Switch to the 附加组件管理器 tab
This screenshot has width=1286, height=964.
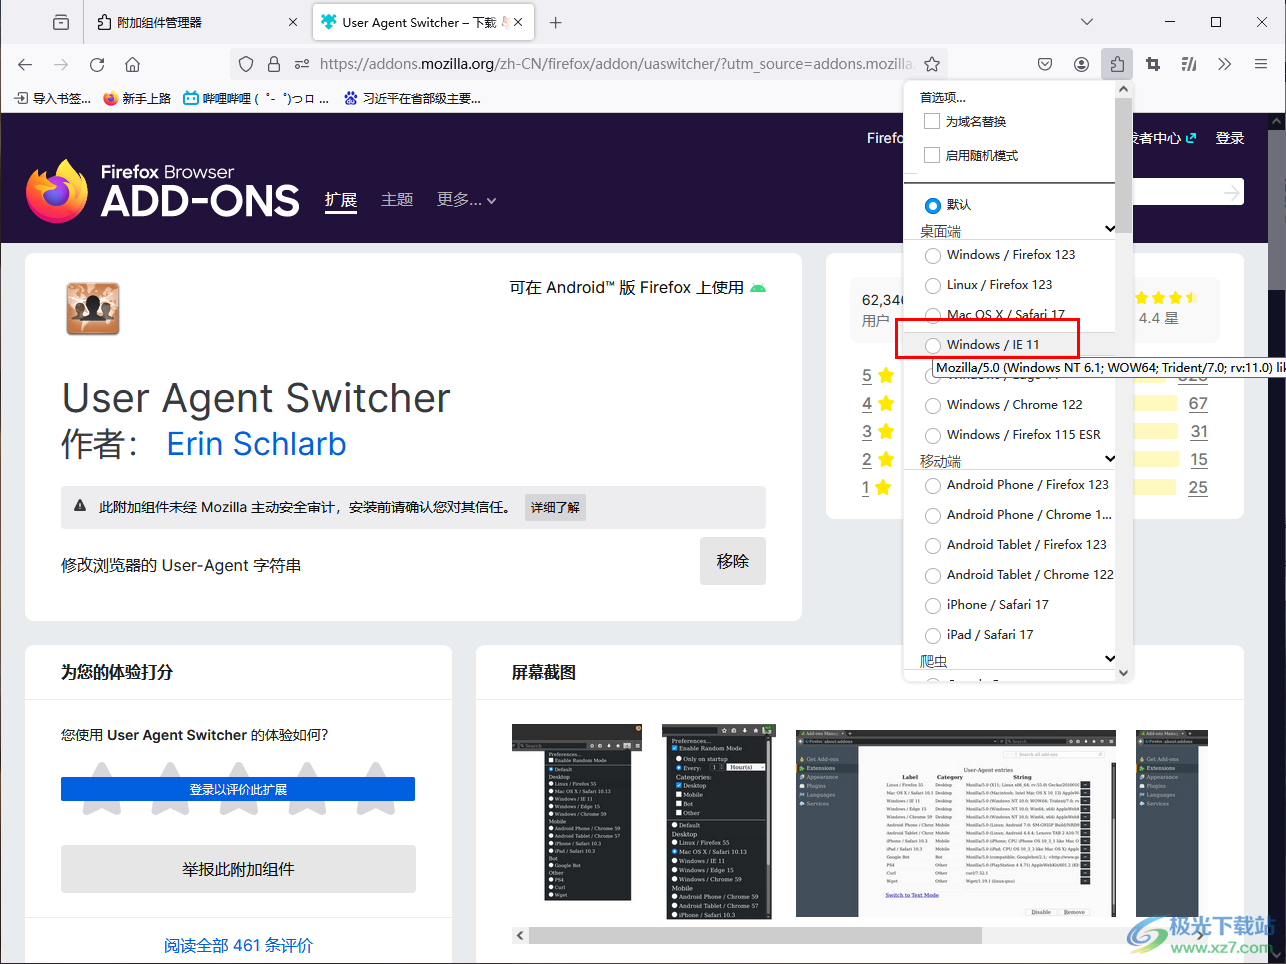[x=197, y=22]
